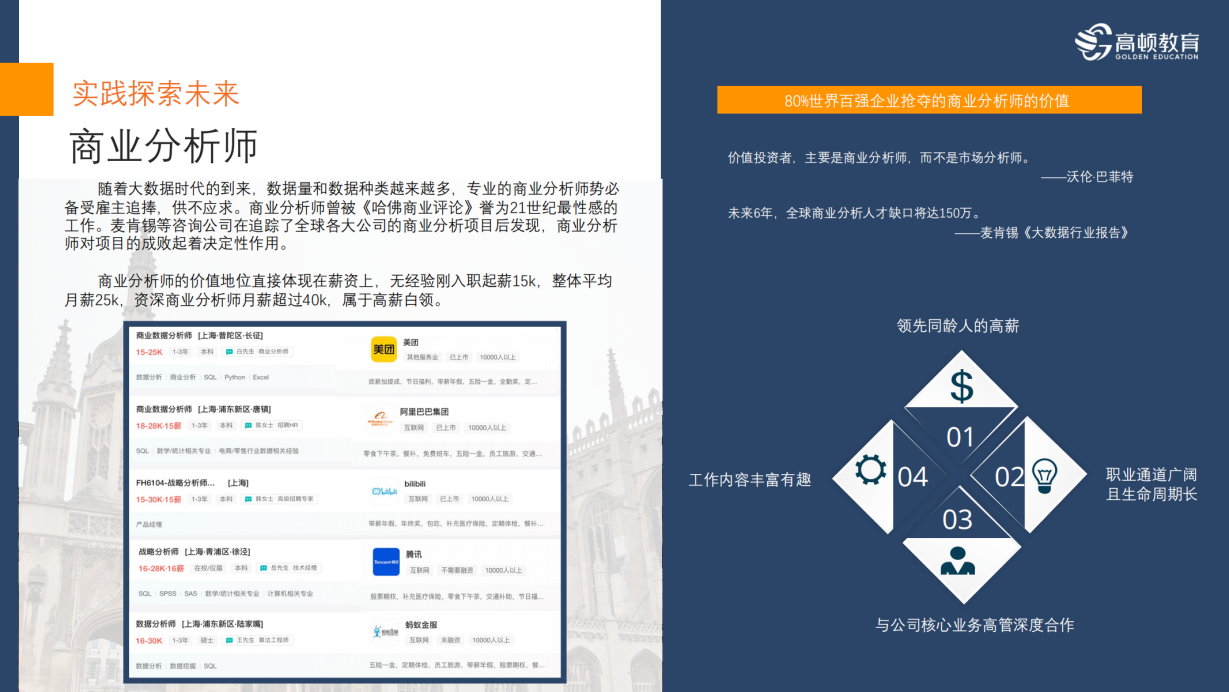Click the number 01 in the diamond
Image resolution: width=1229 pixels, height=692 pixels.
click(x=960, y=437)
